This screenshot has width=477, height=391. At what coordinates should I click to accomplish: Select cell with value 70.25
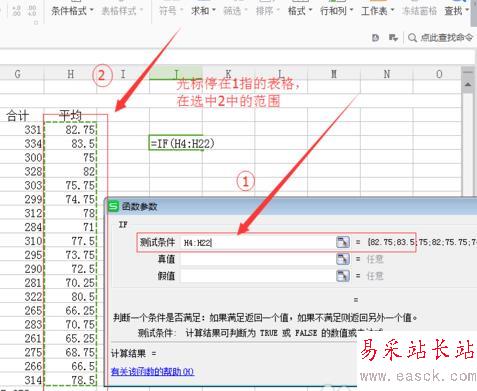(70, 283)
